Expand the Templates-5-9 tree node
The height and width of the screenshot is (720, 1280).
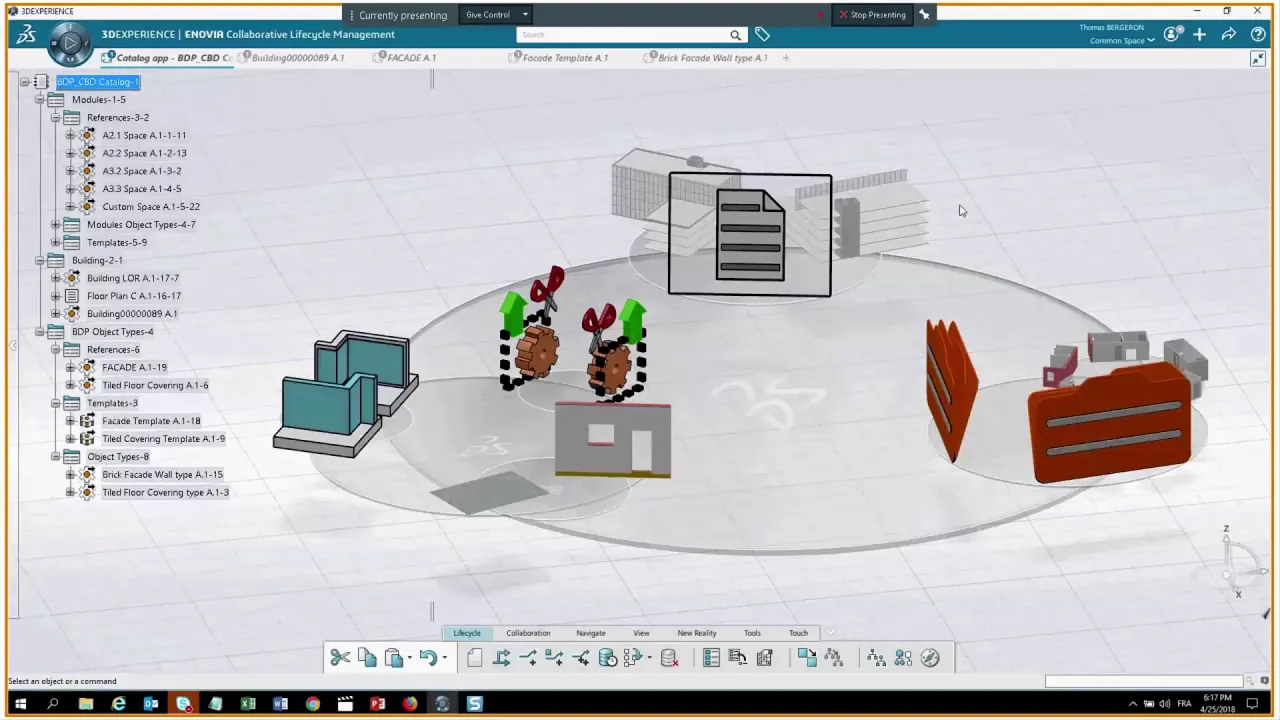pos(55,243)
